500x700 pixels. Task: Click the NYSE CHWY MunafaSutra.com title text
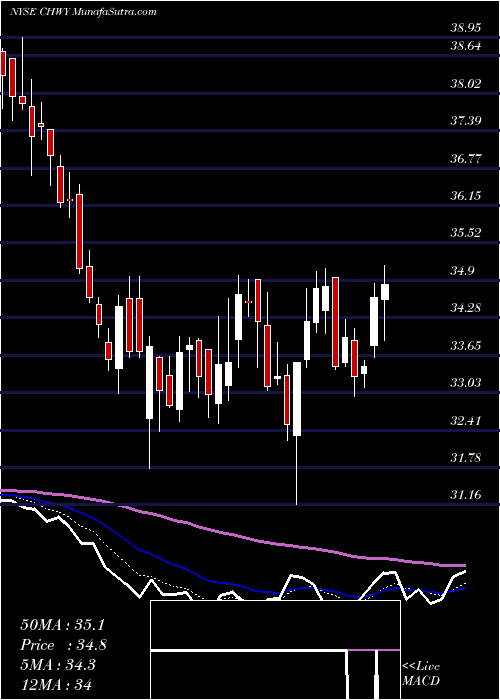point(83,12)
